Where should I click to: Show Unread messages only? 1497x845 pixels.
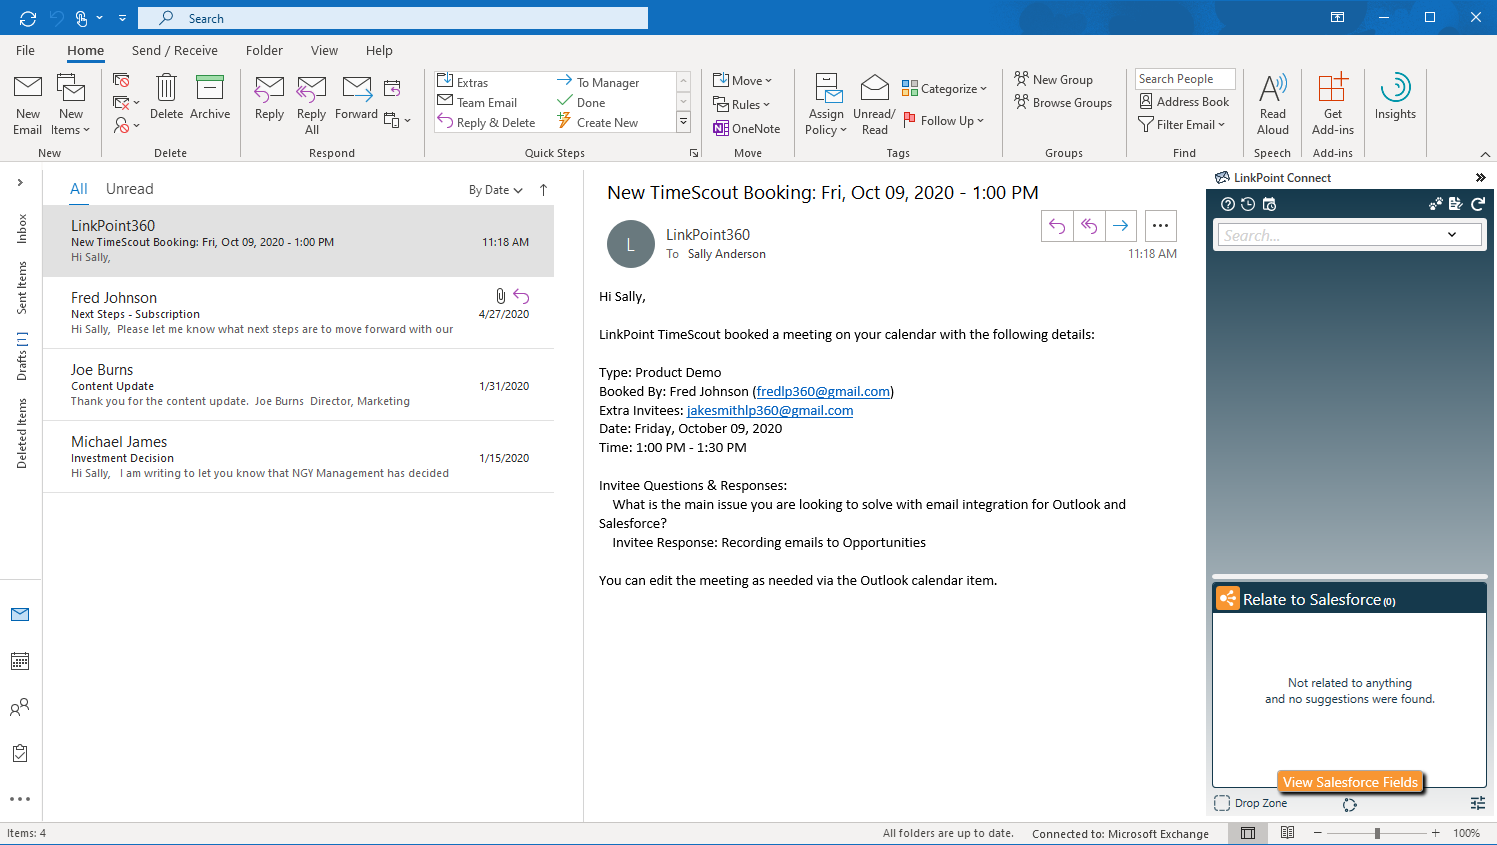point(130,189)
